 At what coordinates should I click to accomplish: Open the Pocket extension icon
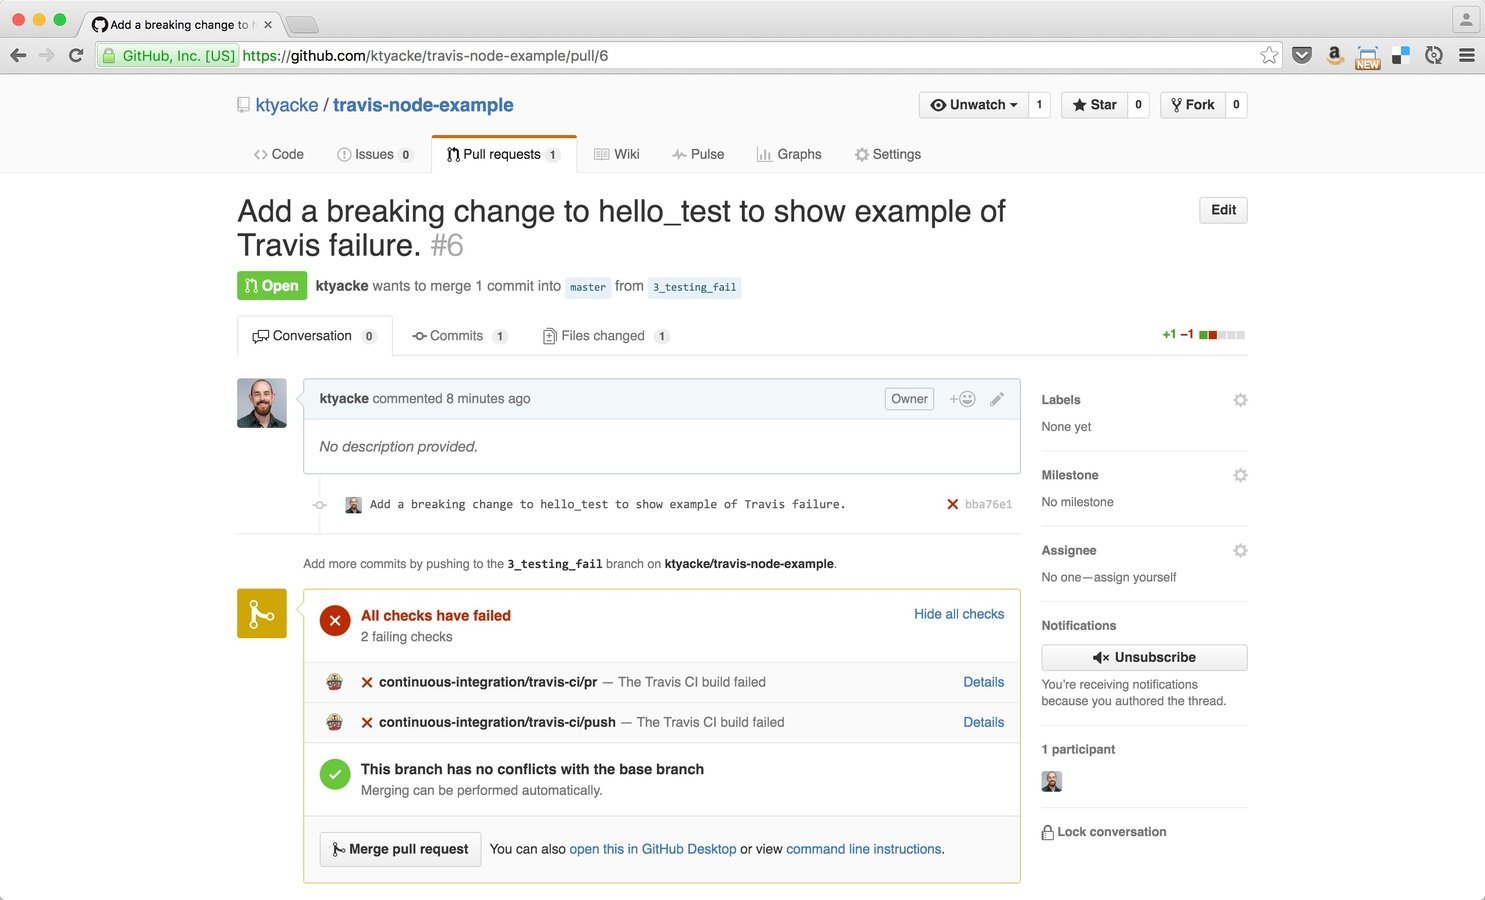(1302, 56)
